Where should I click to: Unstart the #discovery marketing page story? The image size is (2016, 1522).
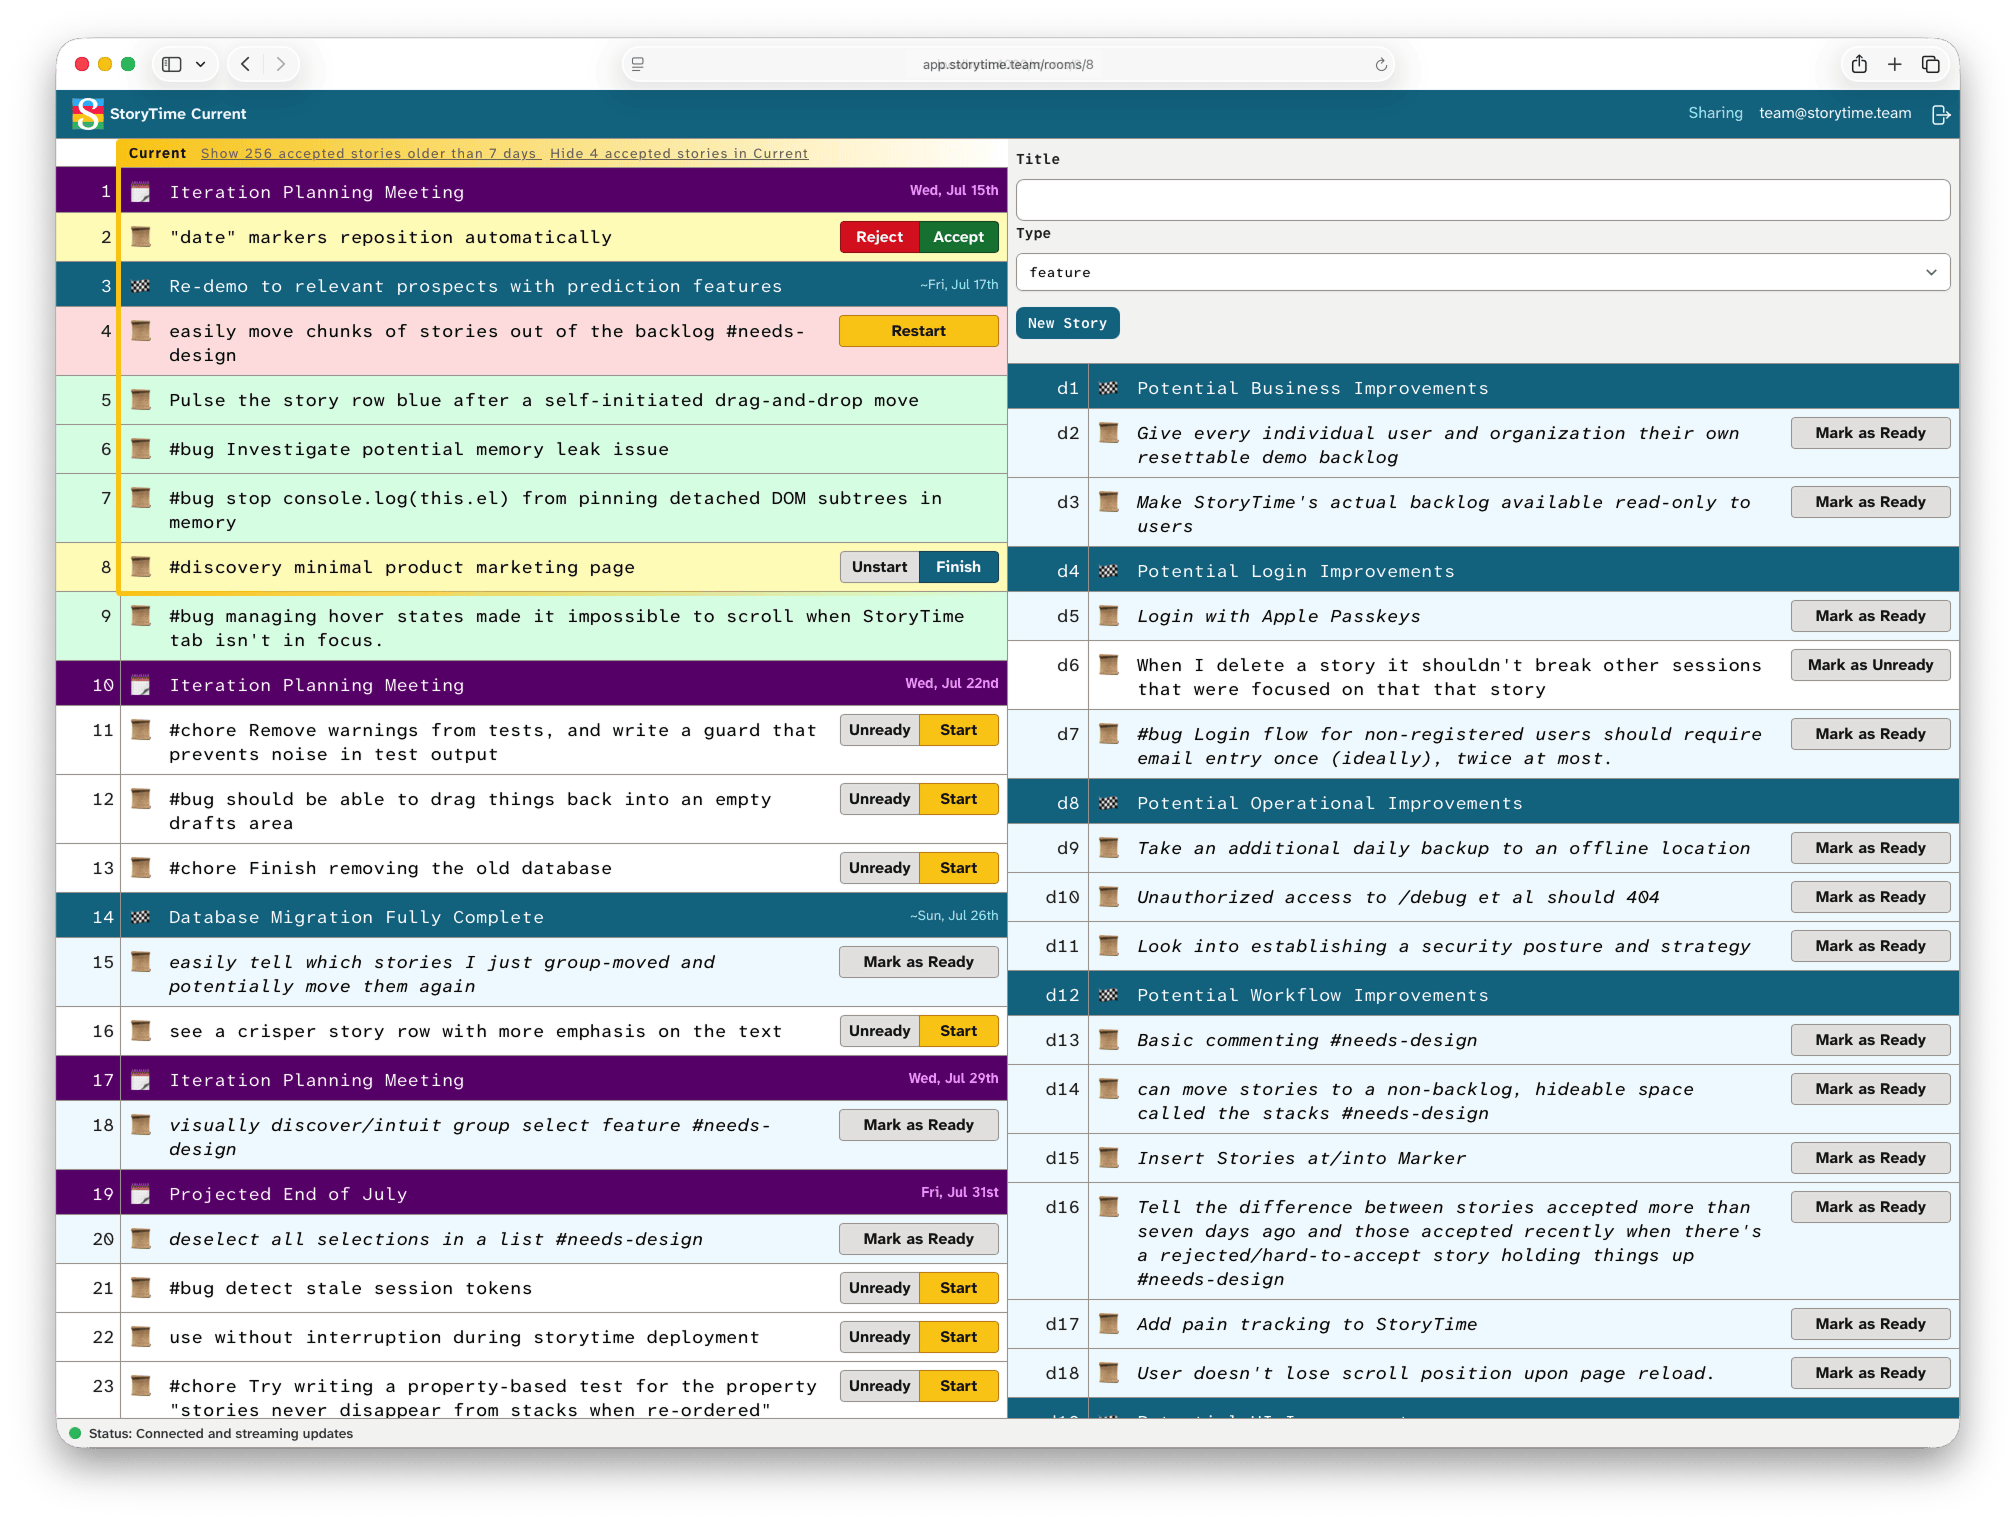click(879, 567)
